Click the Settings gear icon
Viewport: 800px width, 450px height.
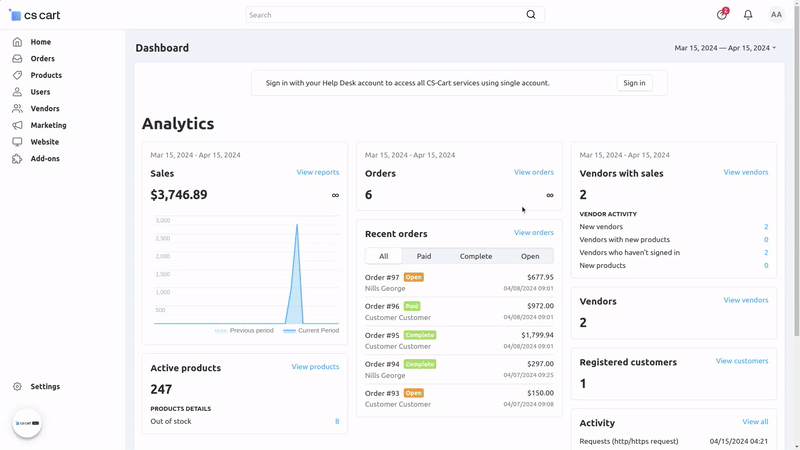[x=17, y=386]
